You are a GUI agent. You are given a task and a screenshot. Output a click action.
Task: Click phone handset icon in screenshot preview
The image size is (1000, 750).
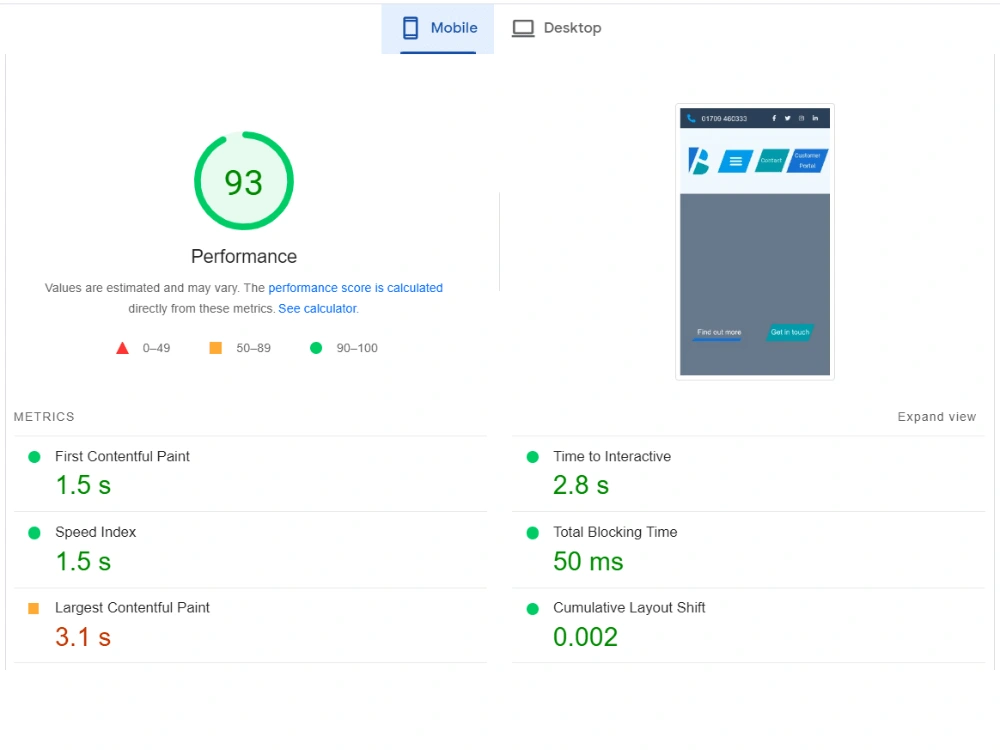pyautogui.click(x=691, y=118)
